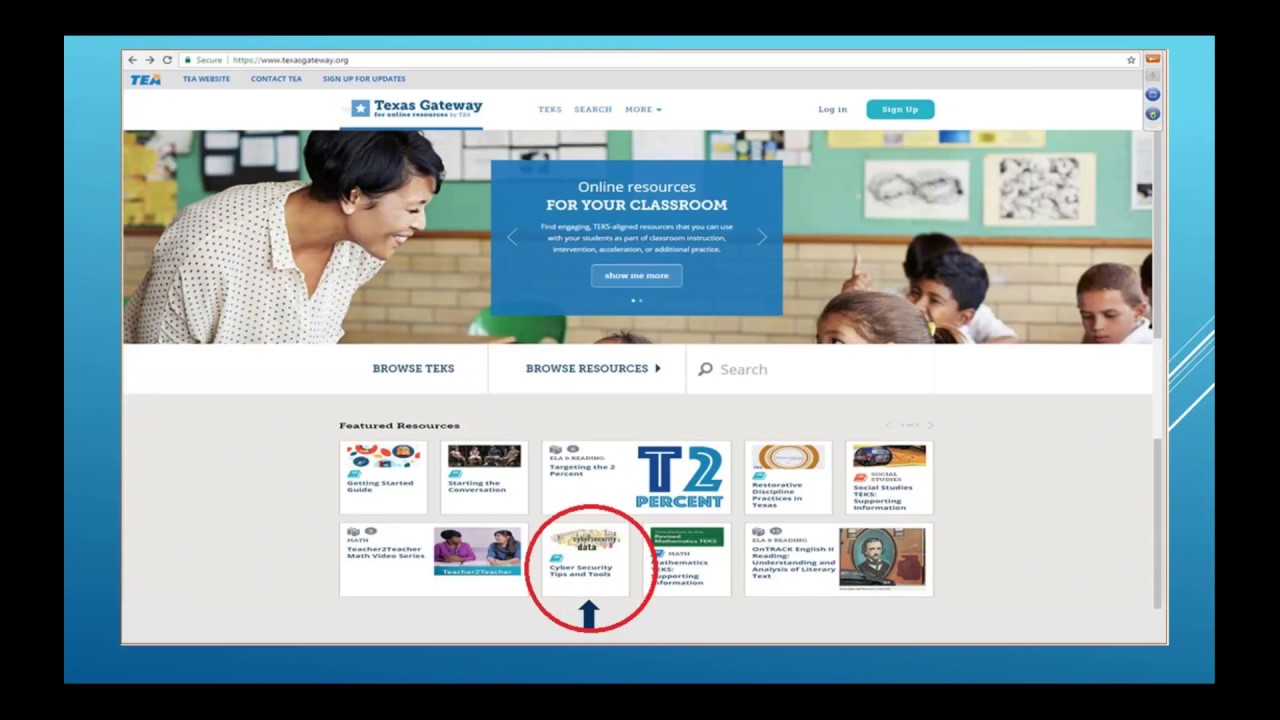The width and height of the screenshot is (1280, 720).
Task: Click the TEA logo in the top bar
Action: tap(145, 80)
